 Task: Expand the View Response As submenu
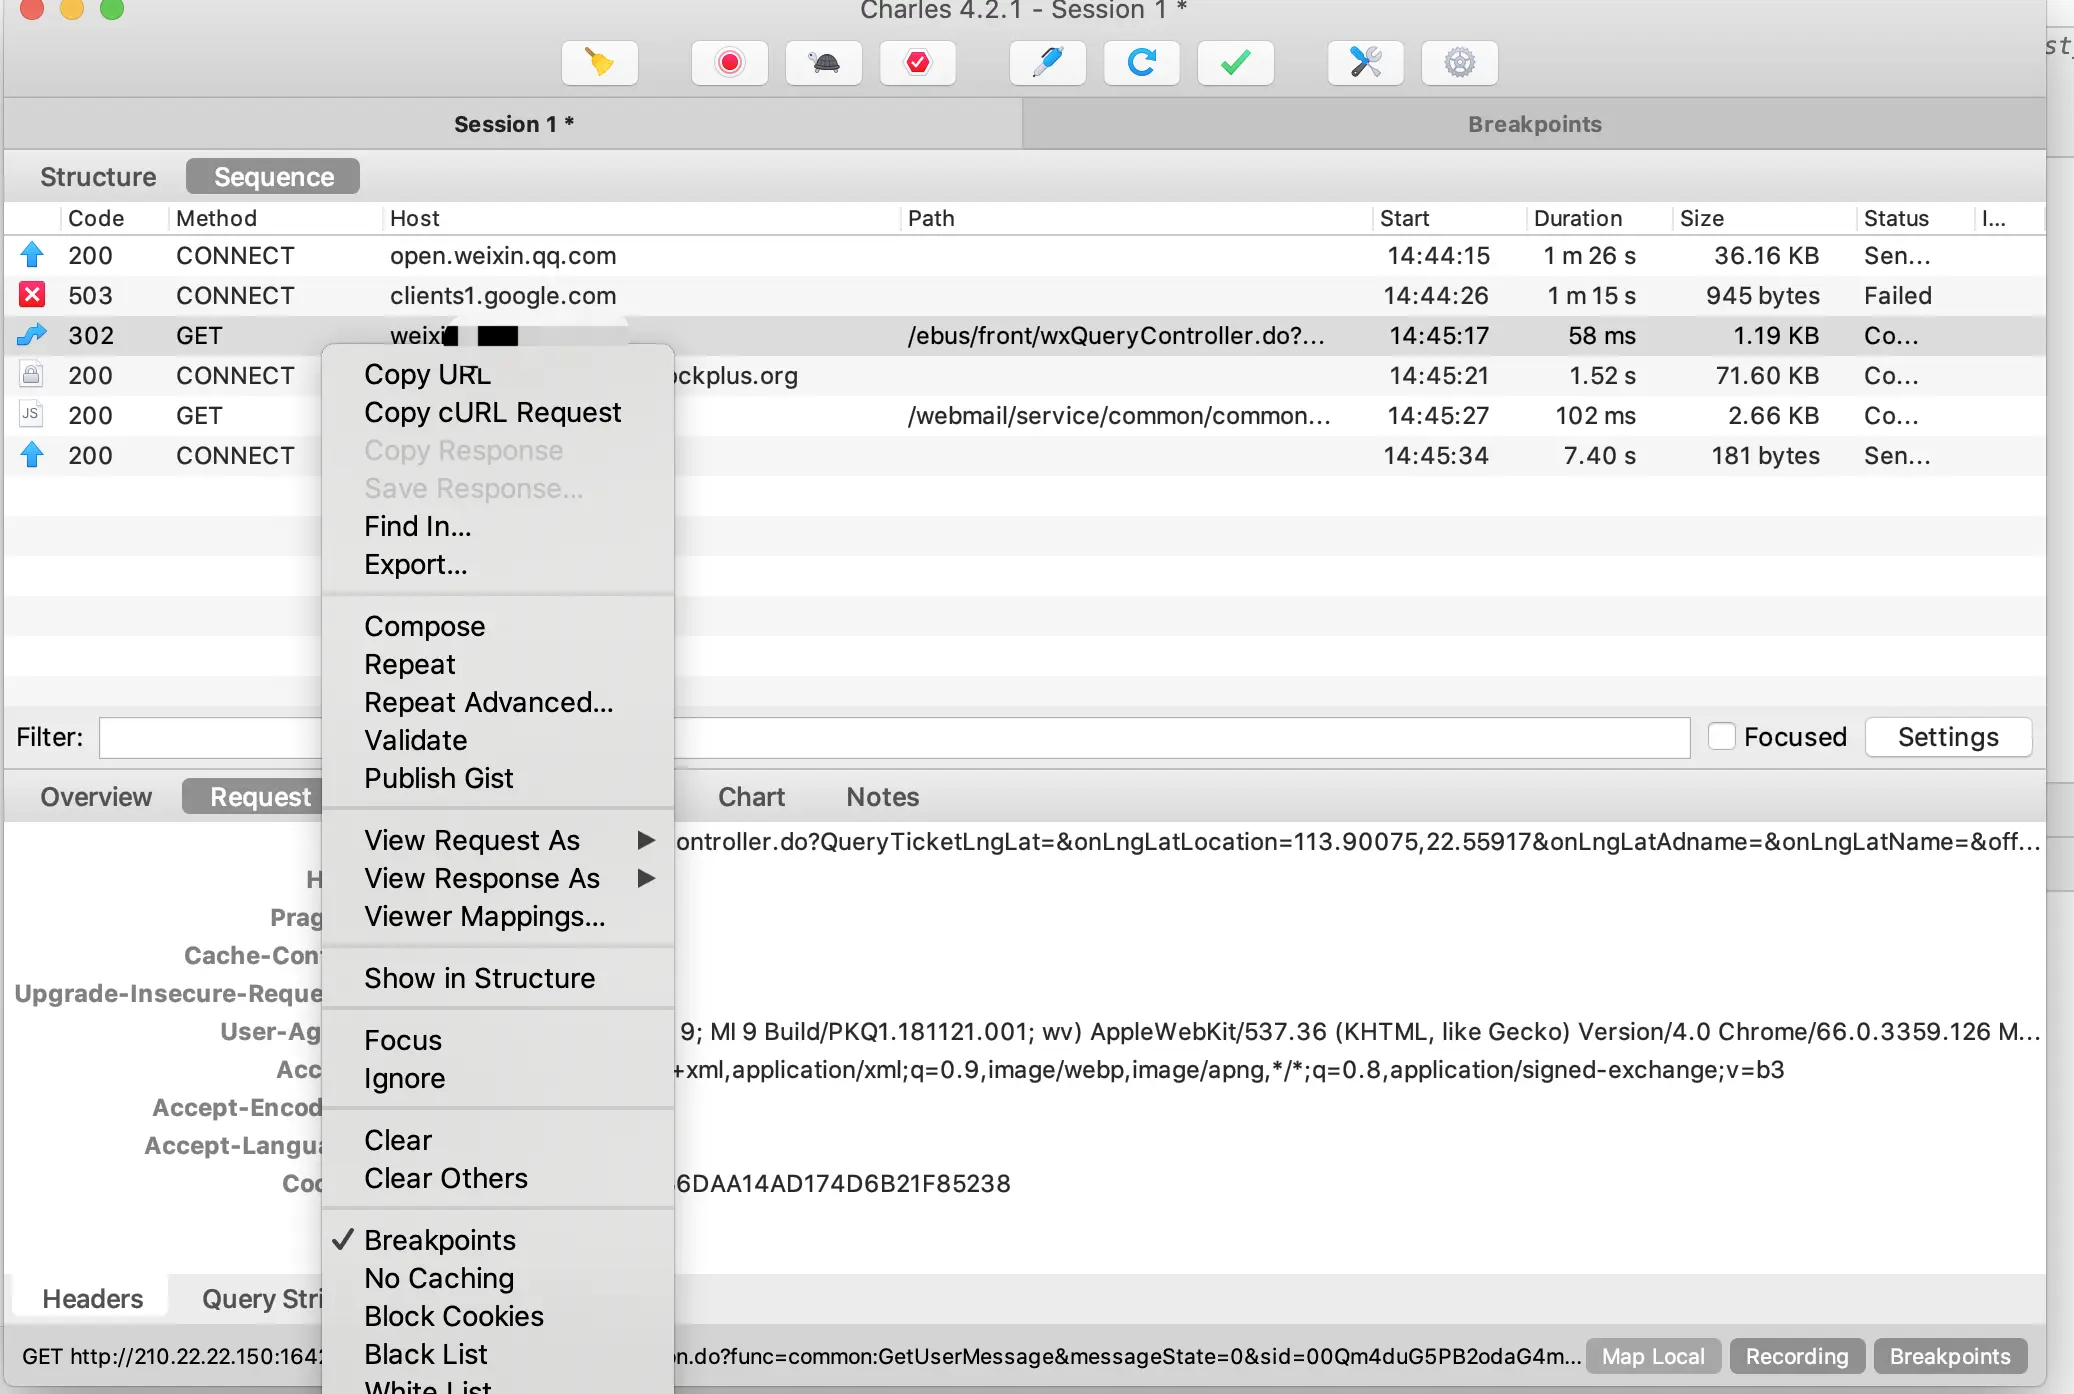point(500,878)
